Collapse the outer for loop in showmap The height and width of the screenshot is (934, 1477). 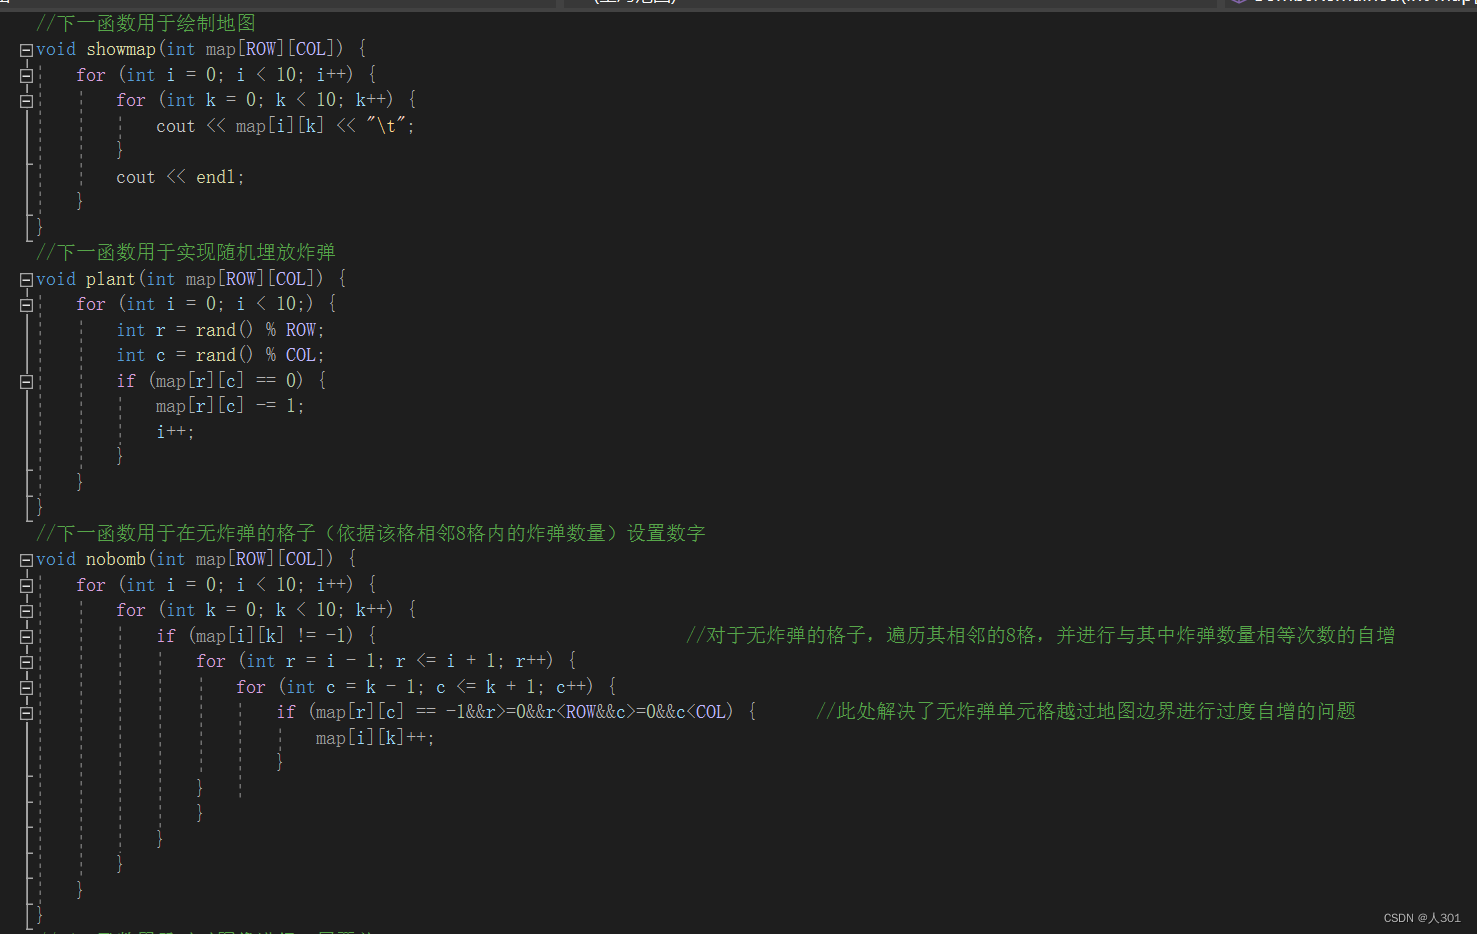coord(26,75)
